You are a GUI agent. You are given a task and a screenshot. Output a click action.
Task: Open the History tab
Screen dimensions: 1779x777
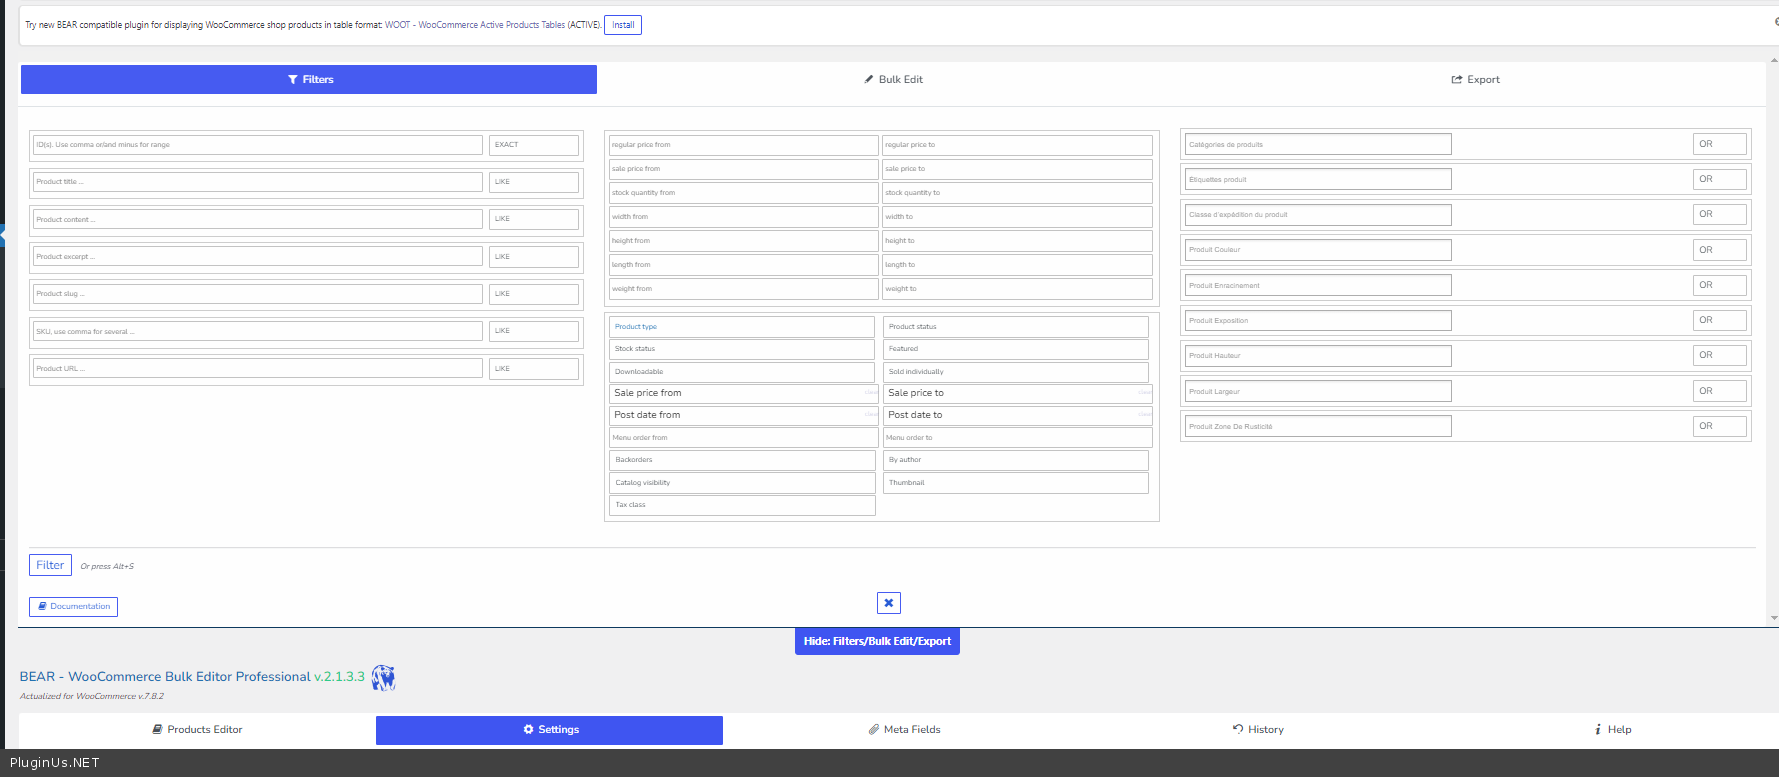tap(1258, 730)
